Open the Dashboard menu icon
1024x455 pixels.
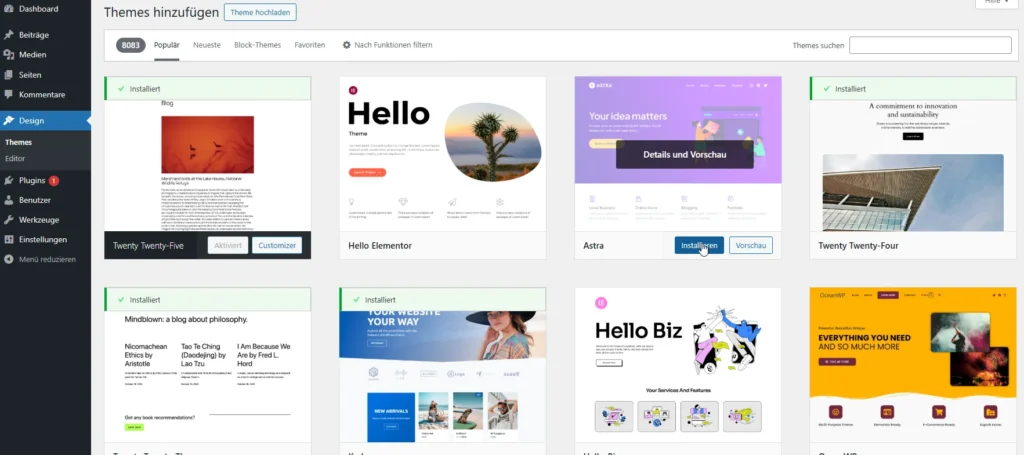8,9
